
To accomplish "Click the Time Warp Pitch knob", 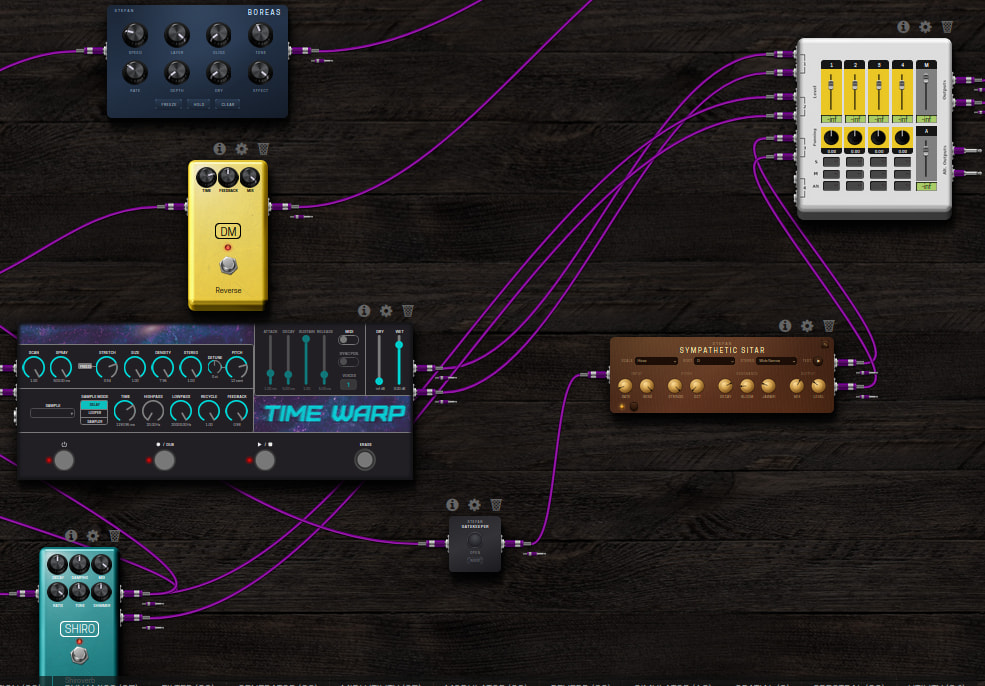I will (x=237, y=367).
